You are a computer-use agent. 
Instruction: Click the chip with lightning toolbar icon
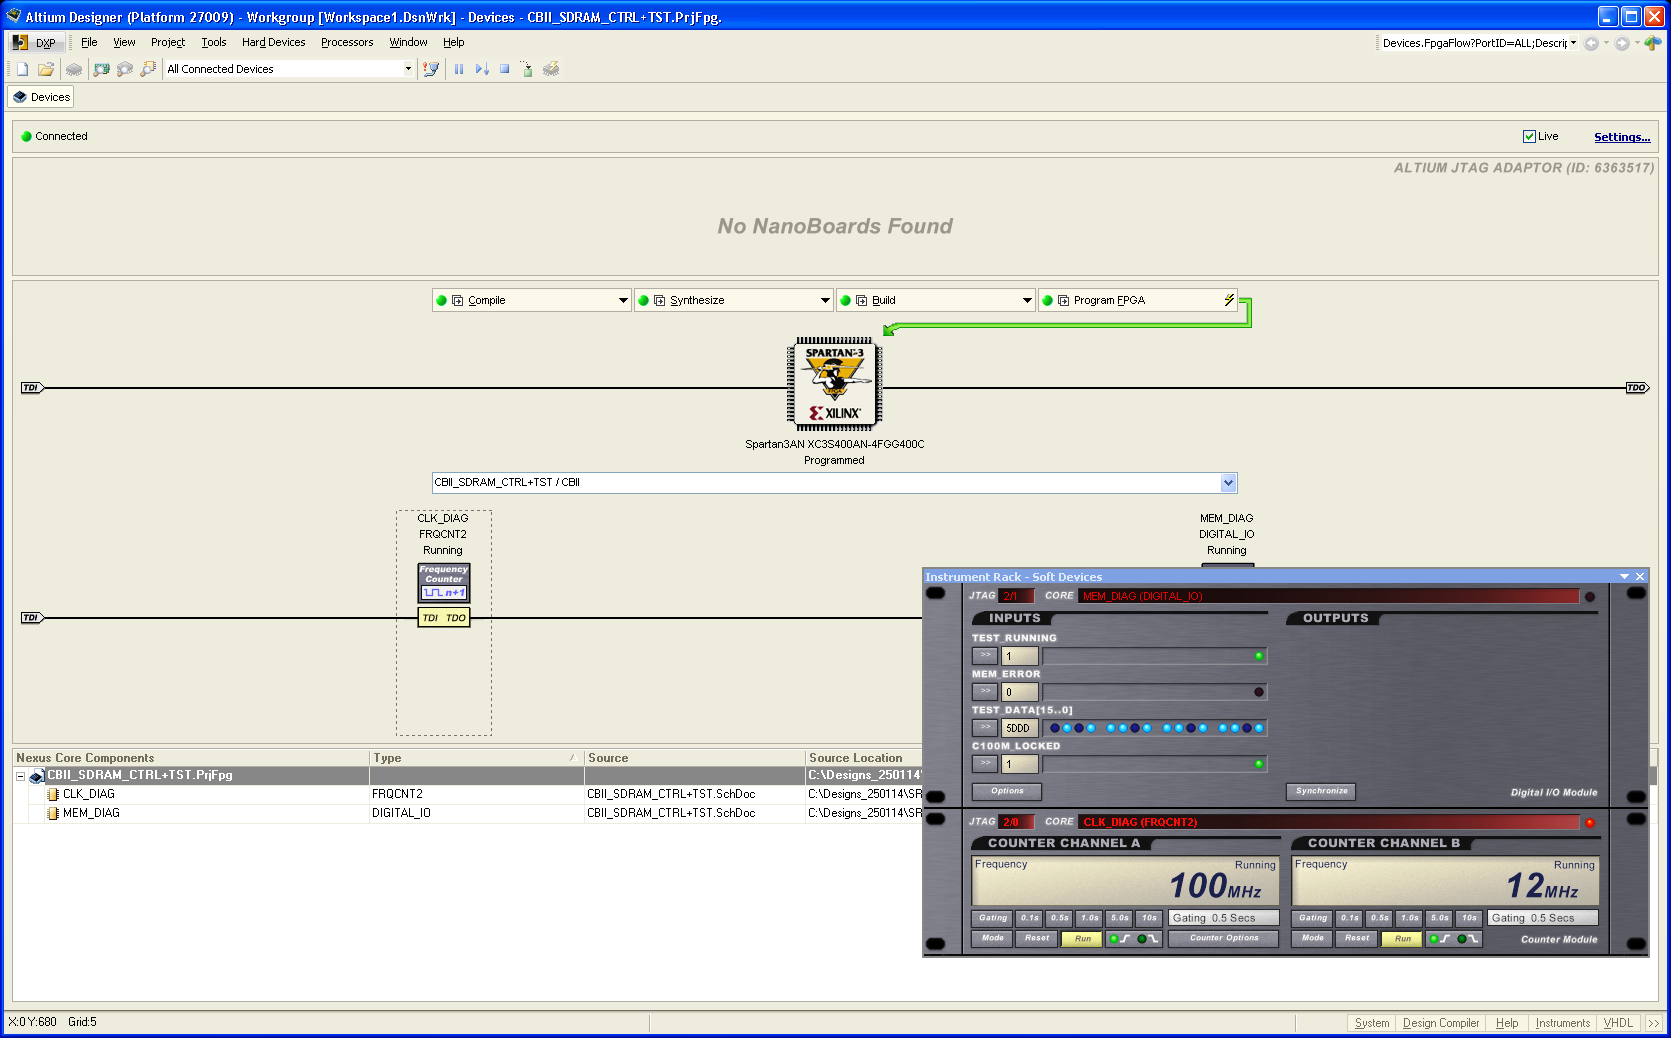click(551, 69)
